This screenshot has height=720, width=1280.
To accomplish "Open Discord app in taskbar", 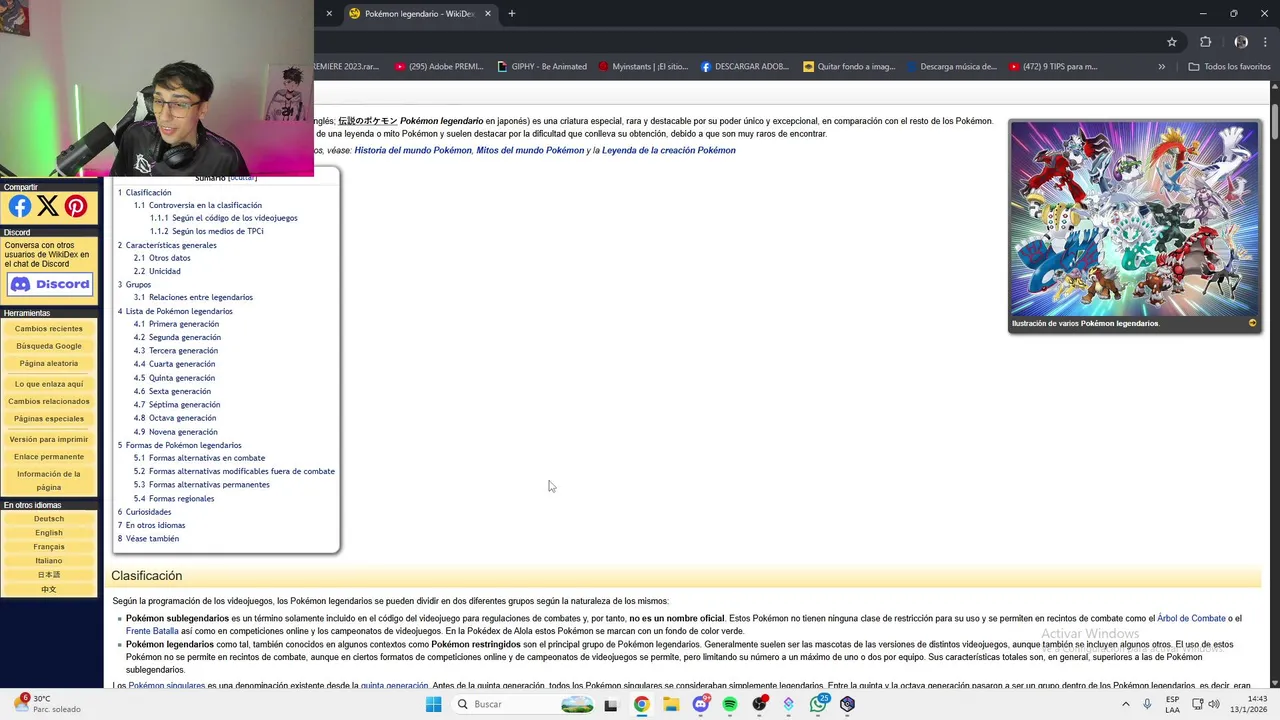I will 700,704.
